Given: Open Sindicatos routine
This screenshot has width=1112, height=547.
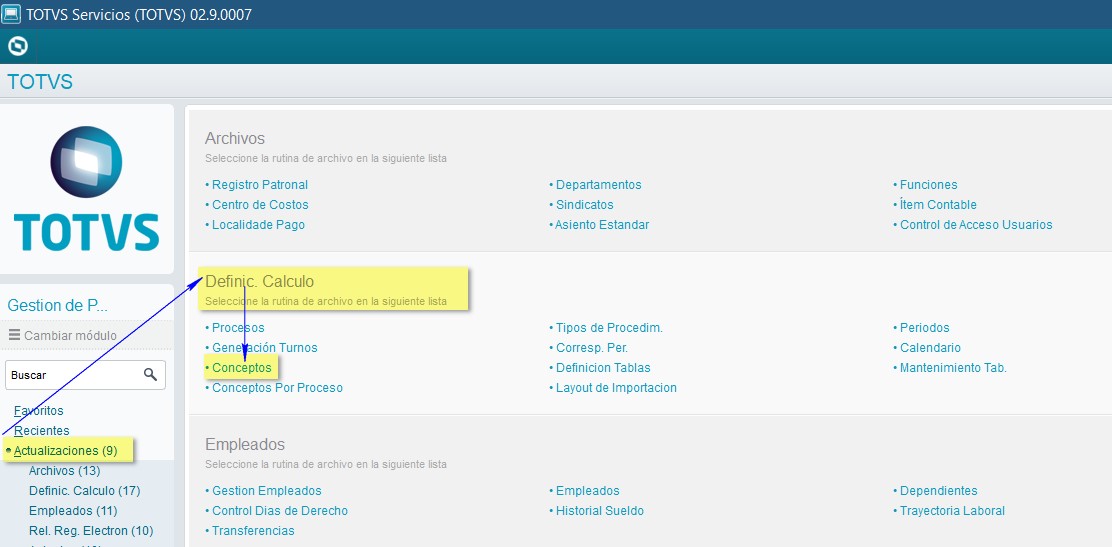Looking at the screenshot, I should click(x=584, y=204).
